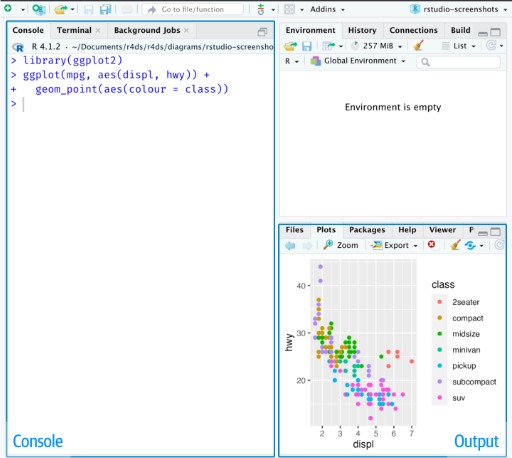Screen dimensions: 512x458
Task: Focus the Go to file/function field
Action: click(x=193, y=9)
